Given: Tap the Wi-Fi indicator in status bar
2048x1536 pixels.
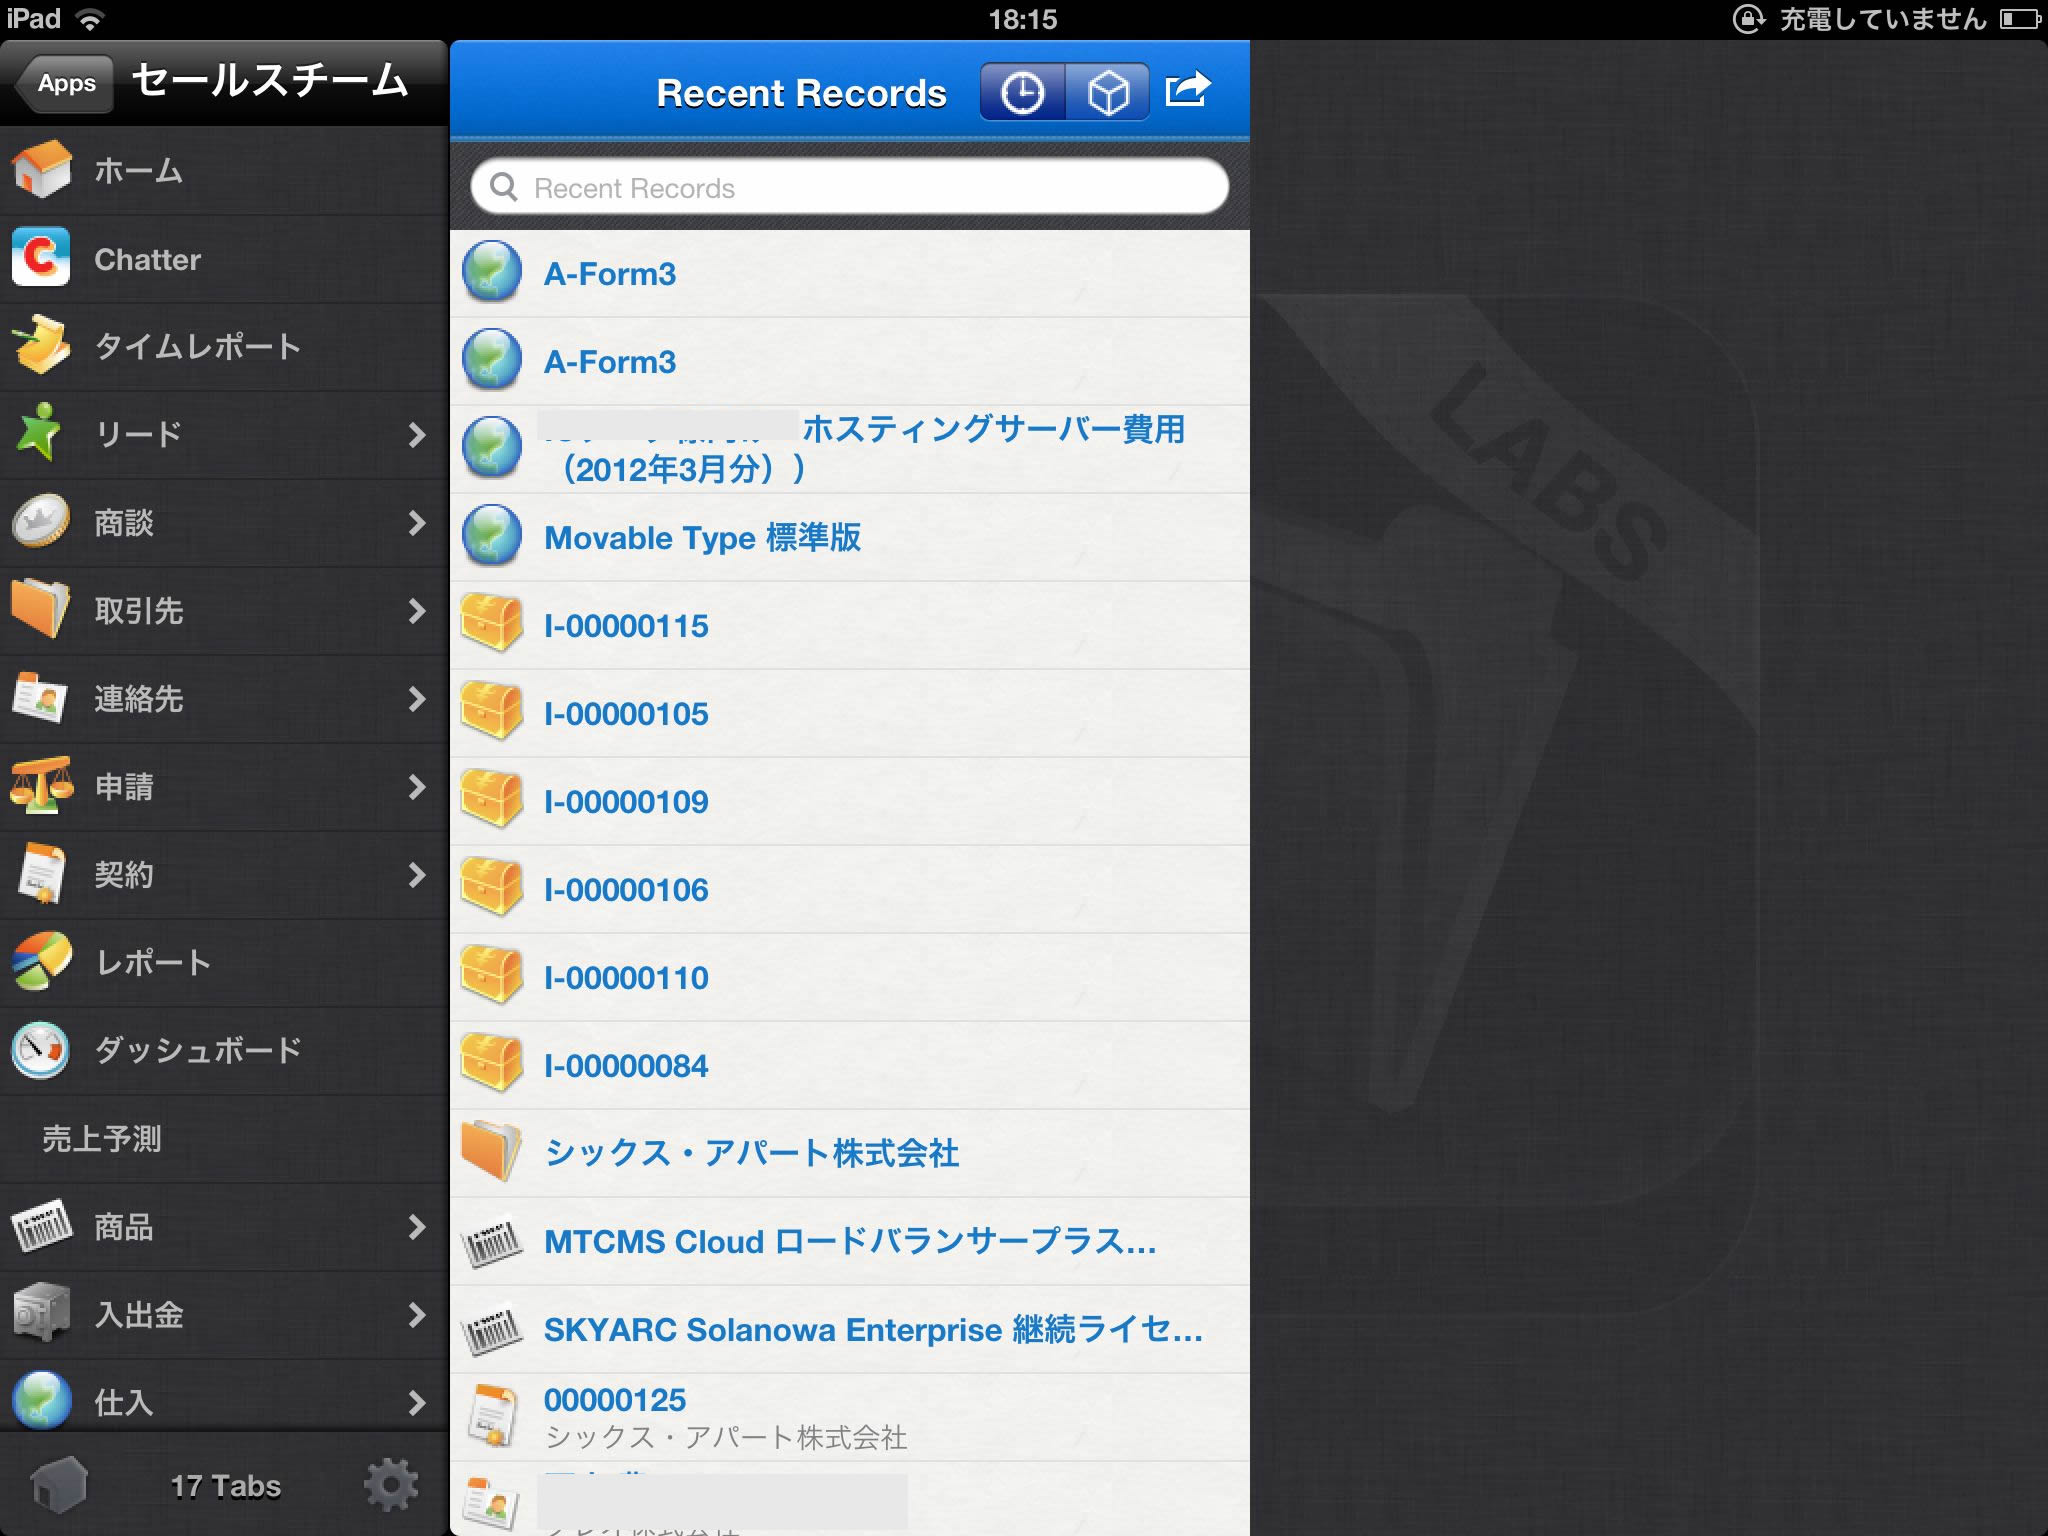Looking at the screenshot, I should point(90,19).
